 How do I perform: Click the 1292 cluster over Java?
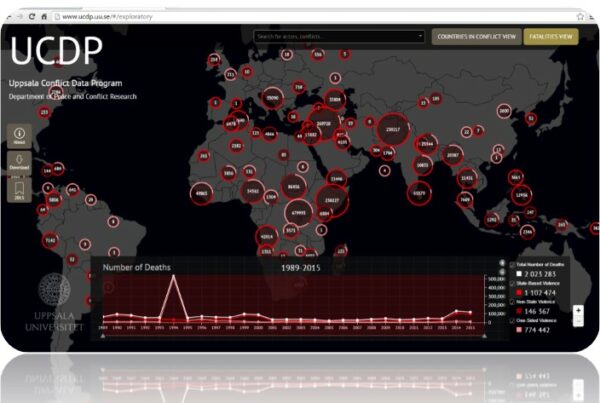[x=492, y=220]
